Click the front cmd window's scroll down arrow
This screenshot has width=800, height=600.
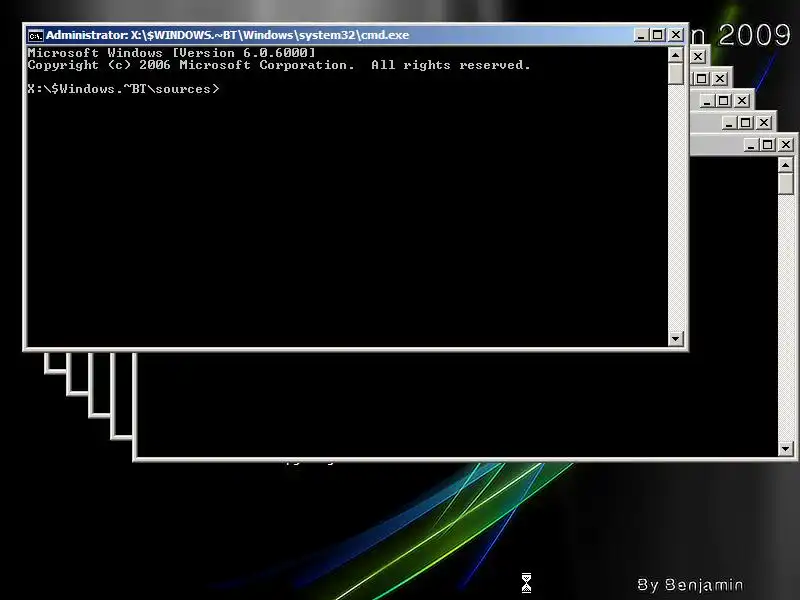pyautogui.click(x=676, y=338)
